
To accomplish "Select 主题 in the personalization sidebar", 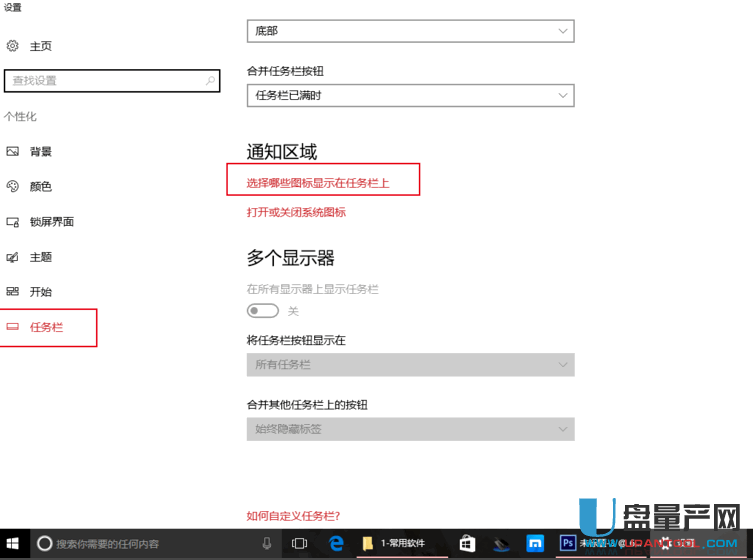I will 40,257.
